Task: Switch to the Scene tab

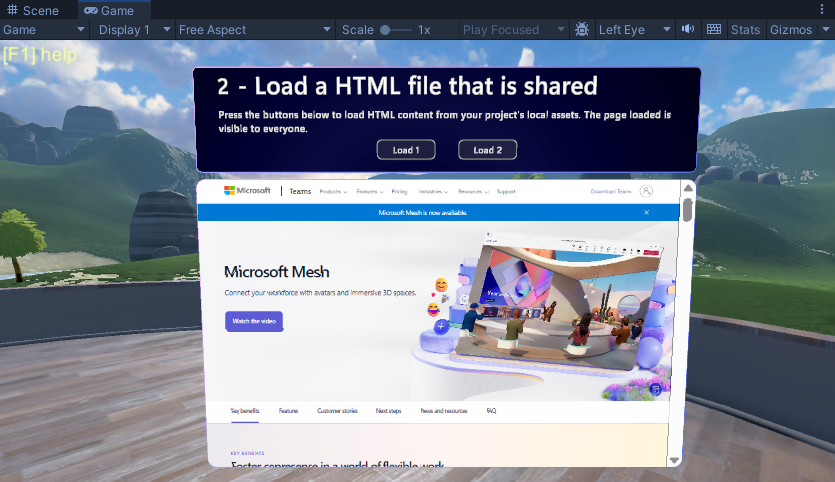Action: pyautogui.click(x=32, y=10)
